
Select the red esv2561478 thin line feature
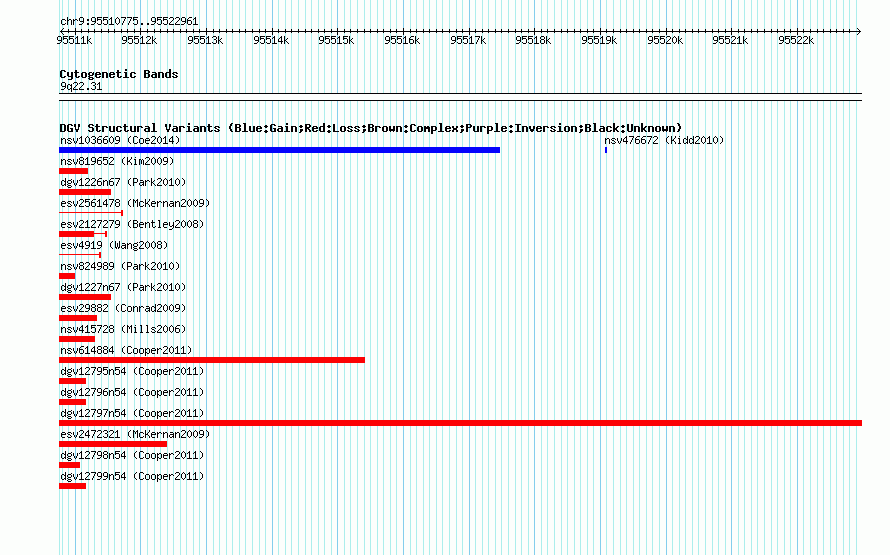(x=91, y=213)
